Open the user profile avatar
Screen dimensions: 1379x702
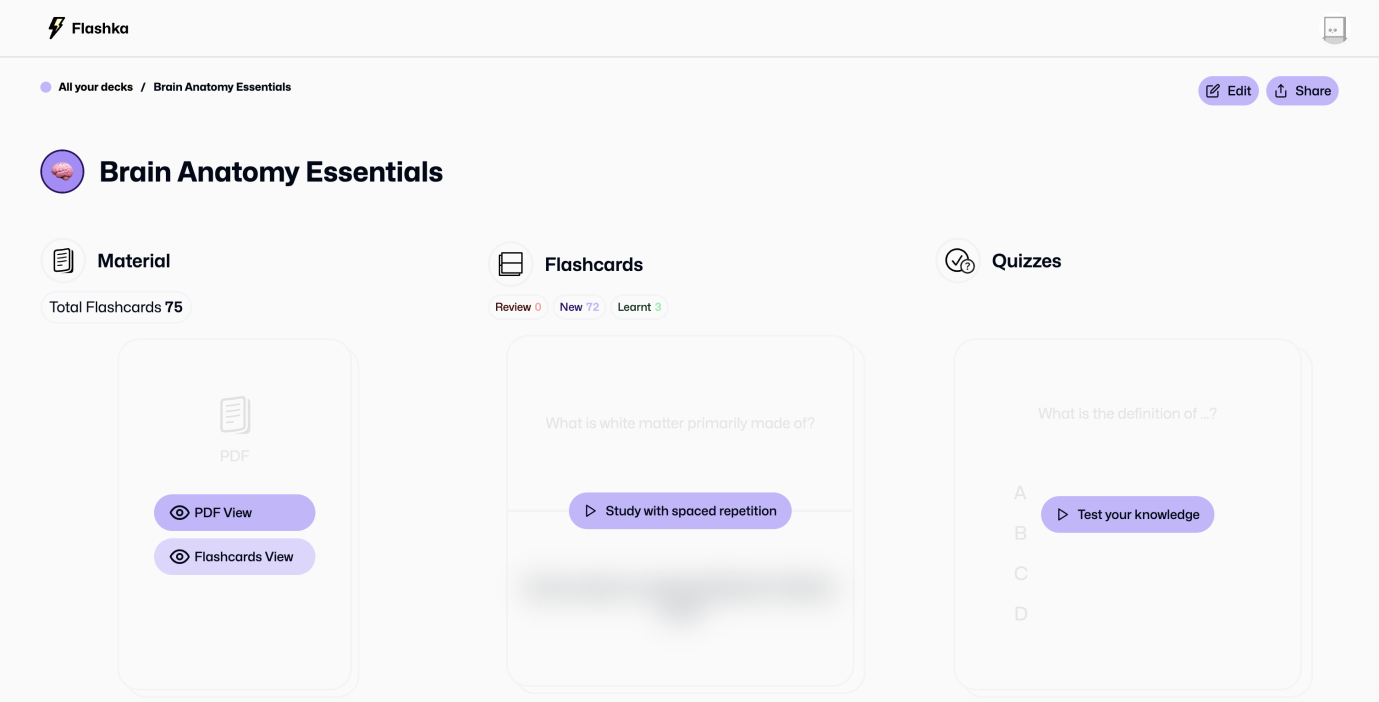click(1334, 29)
